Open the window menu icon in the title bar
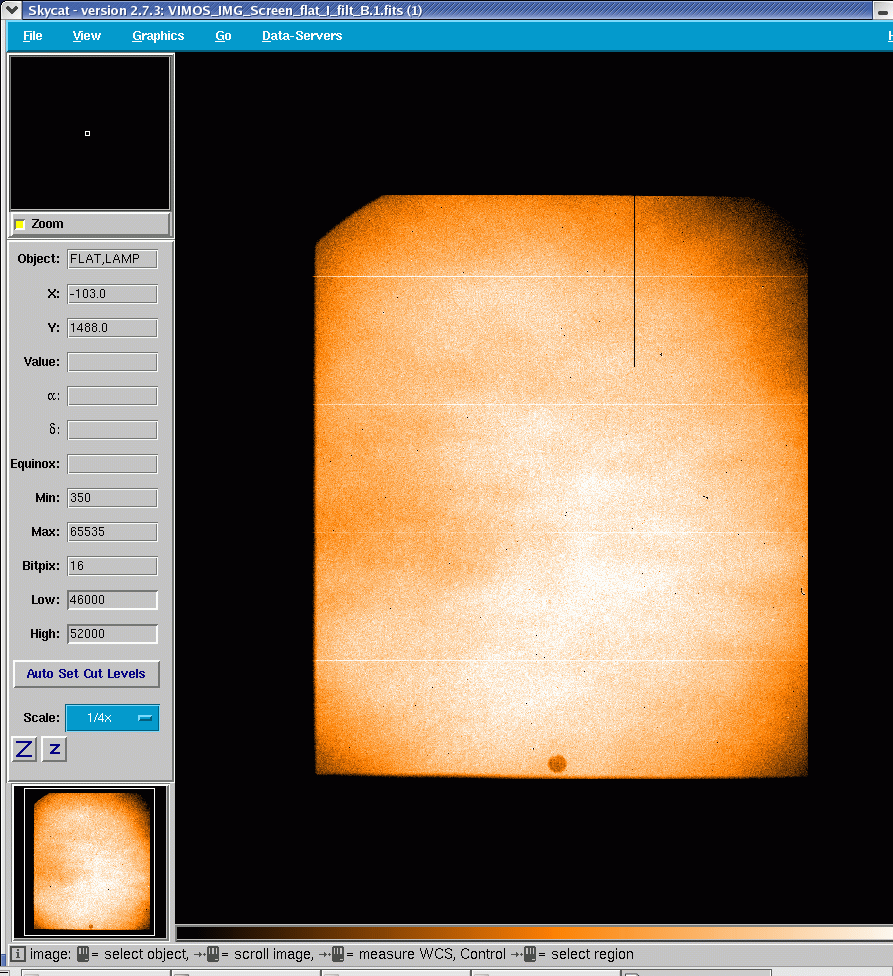 (x=12, y=10)
